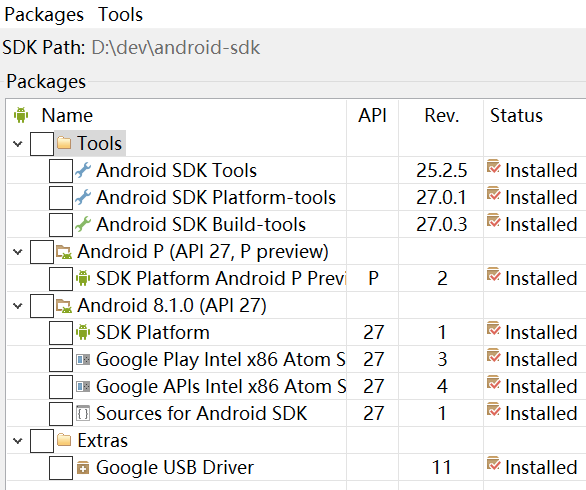Check the Android SDK Tools checkbox
This screenshot has height=490, width=586.
click(x=61, y=170)
